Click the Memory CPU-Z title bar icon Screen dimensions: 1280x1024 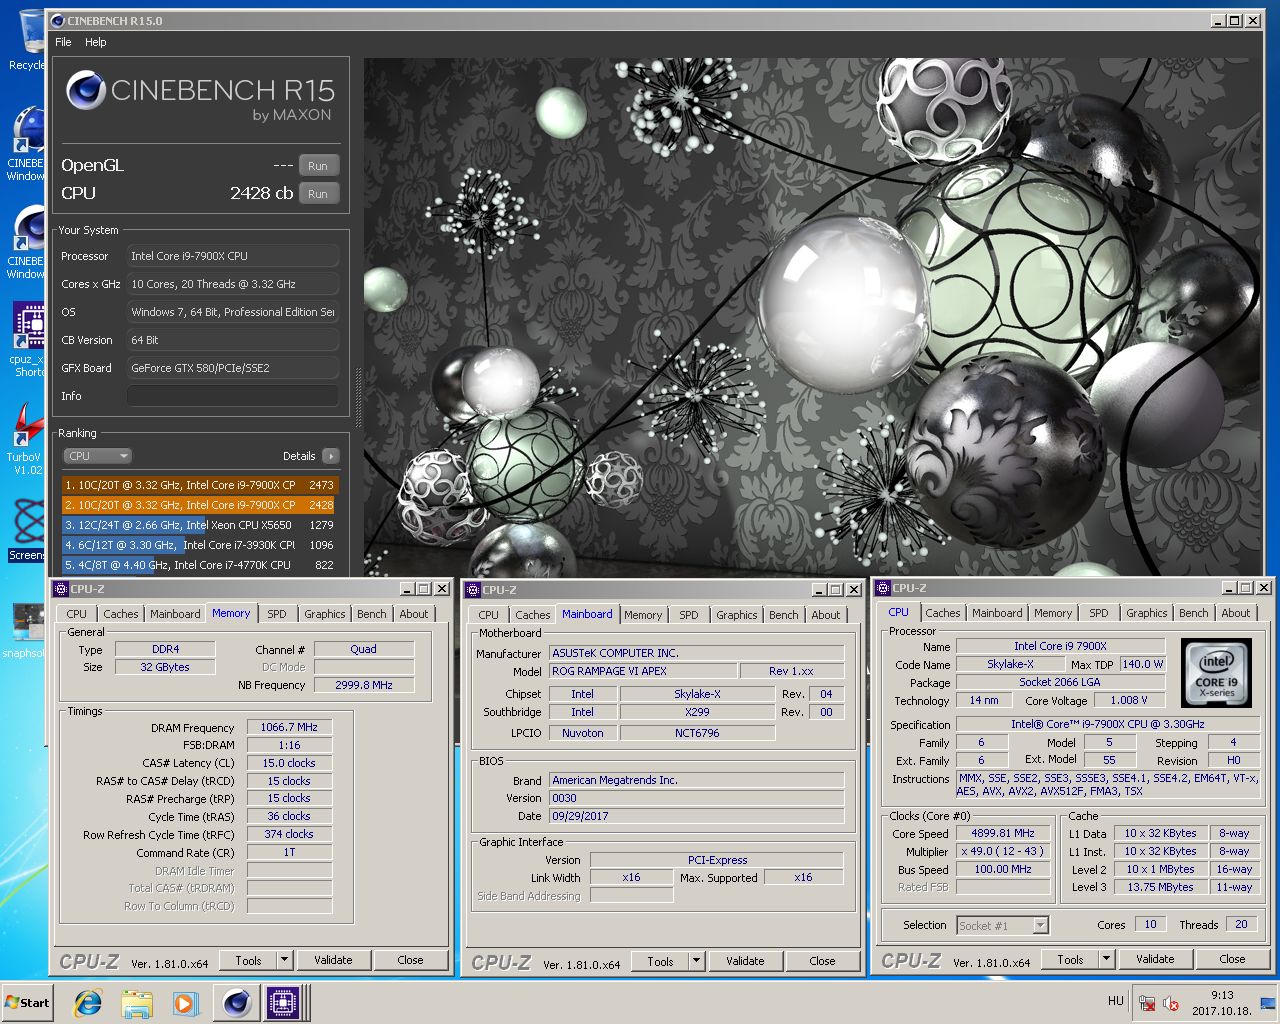[61, 589]
